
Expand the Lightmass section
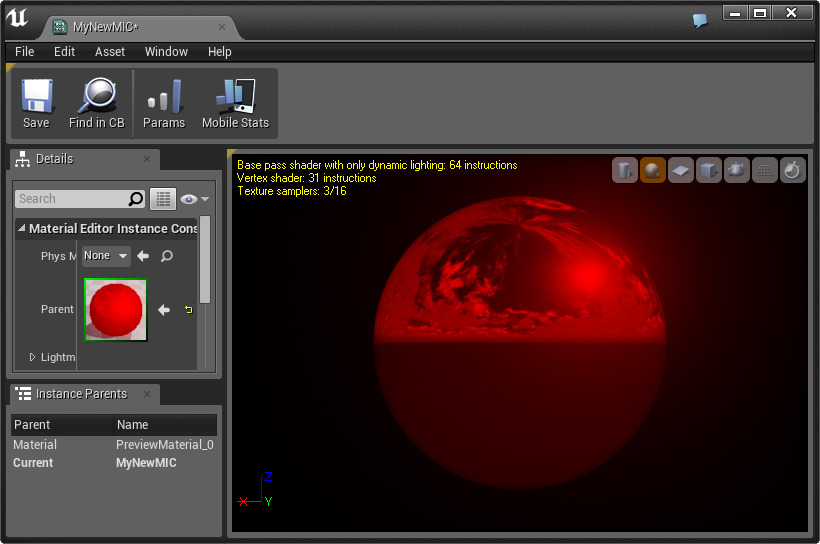pyautogui.click(x=32, y=357)
